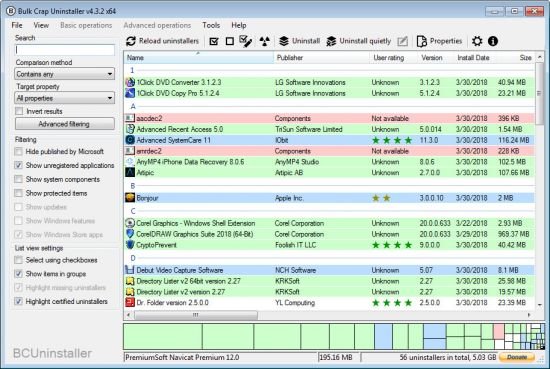This screenshot has height=369, width=550.
Task: Sort list by Name column
Action: coord(199,58)
